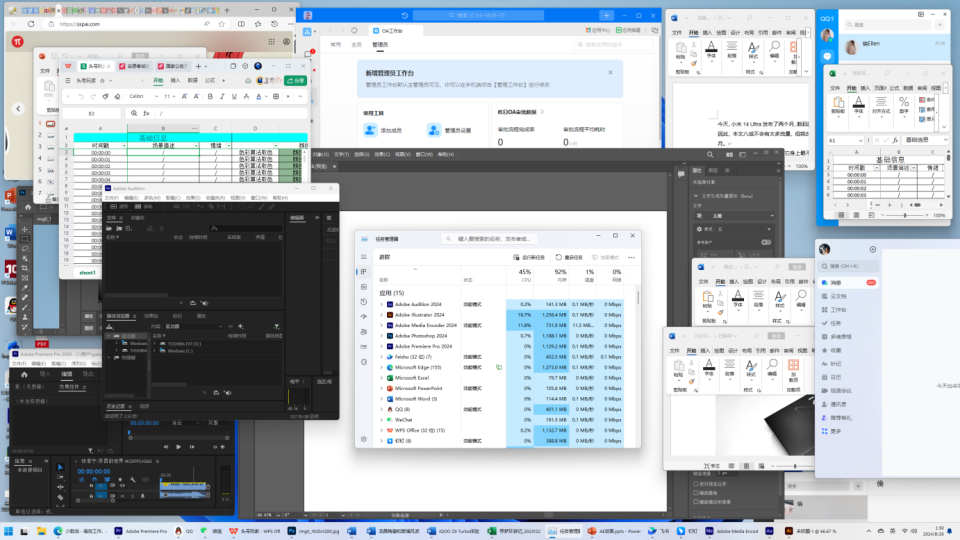This screenshot has width=960, height=540.
Task: Switch to 公式 tab in WPS spreadsheet
Action: (x=210, y=80)
